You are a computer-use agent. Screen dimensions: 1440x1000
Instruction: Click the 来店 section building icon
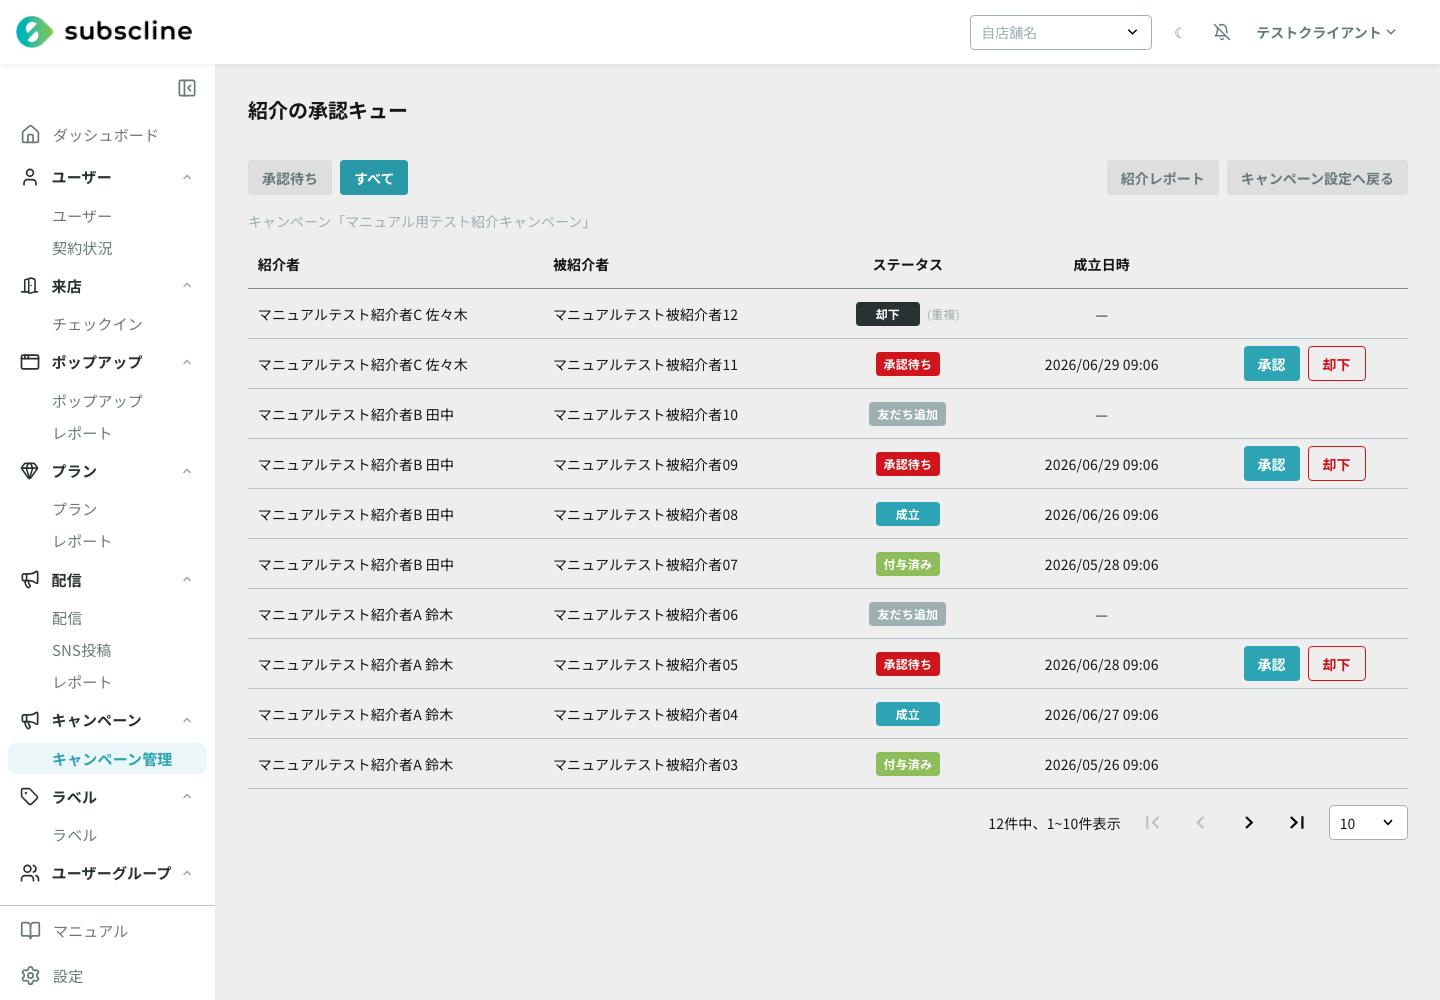tap(30, 286)
